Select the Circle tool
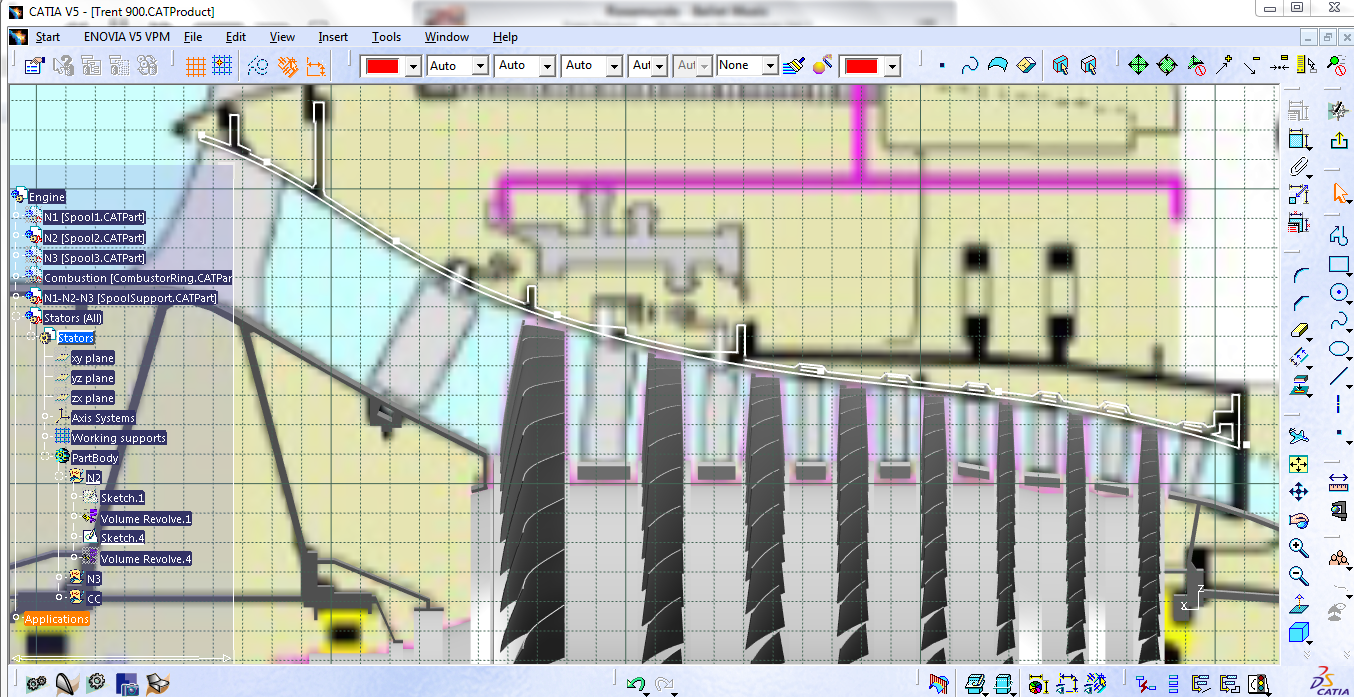The image size is (1354, 697). click(1338, 292)
